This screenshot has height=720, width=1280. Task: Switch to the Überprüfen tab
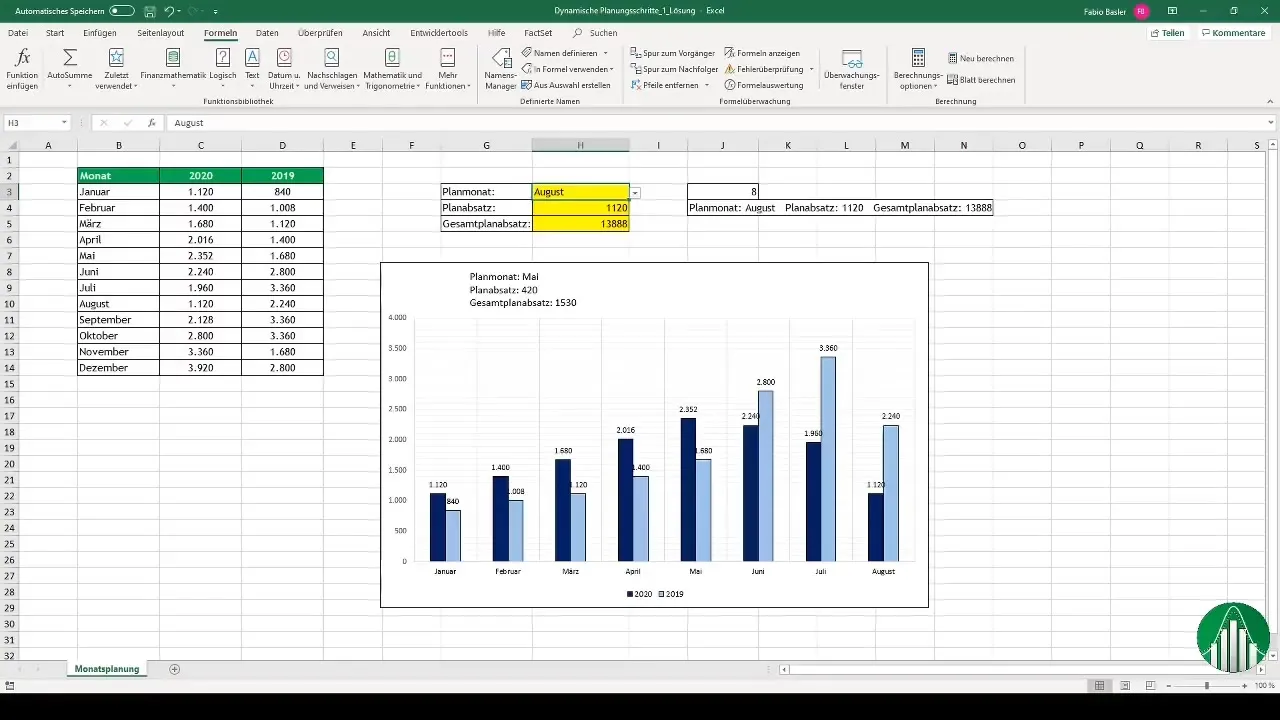coord(320,33)
